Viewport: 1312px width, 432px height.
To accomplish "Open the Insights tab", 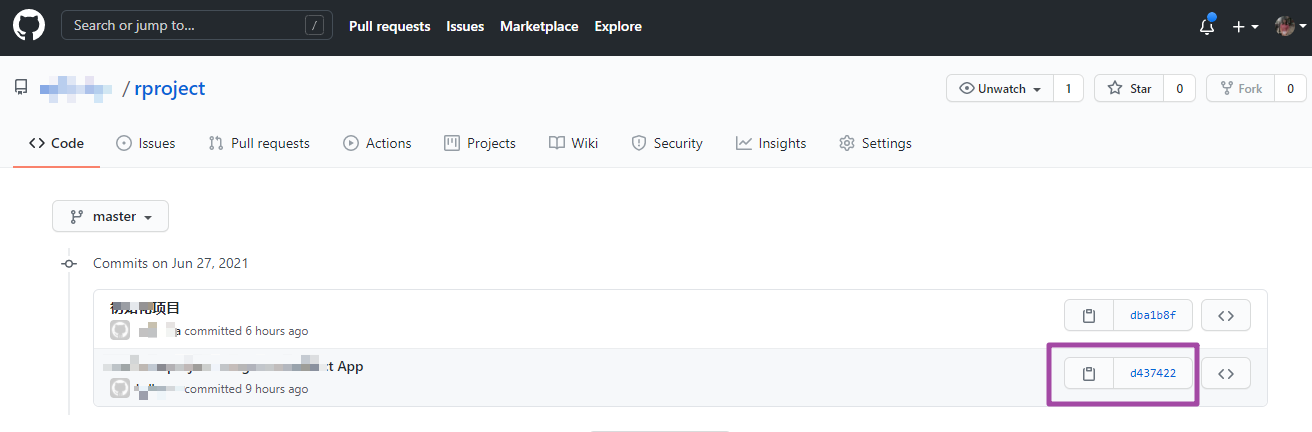I will pos(771,143).
